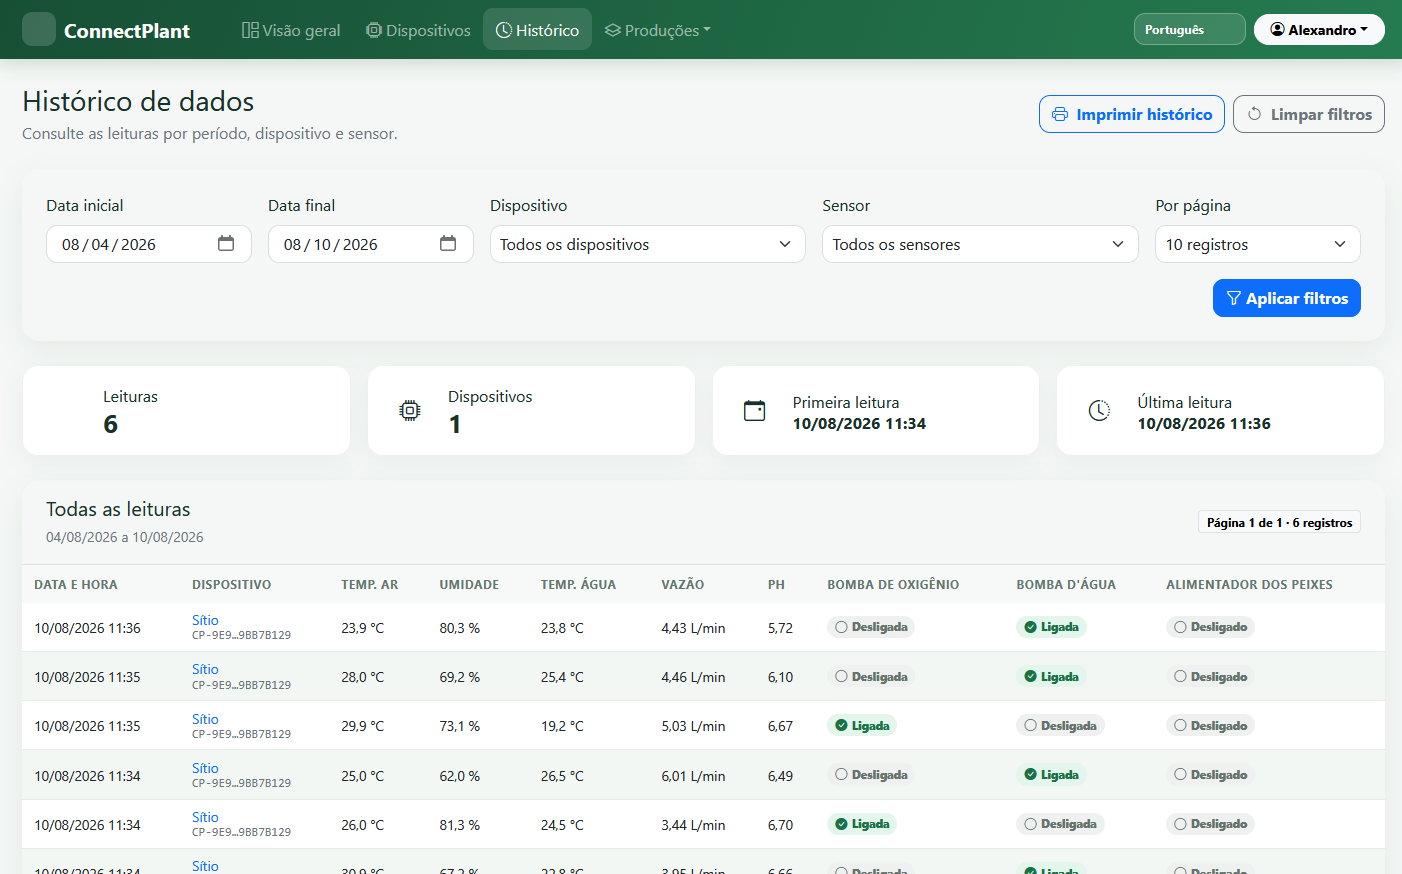Open the Data final calendar picker icon
Image resolution: width=1402 pixels, height=874 pixels.
click(448, 244)
